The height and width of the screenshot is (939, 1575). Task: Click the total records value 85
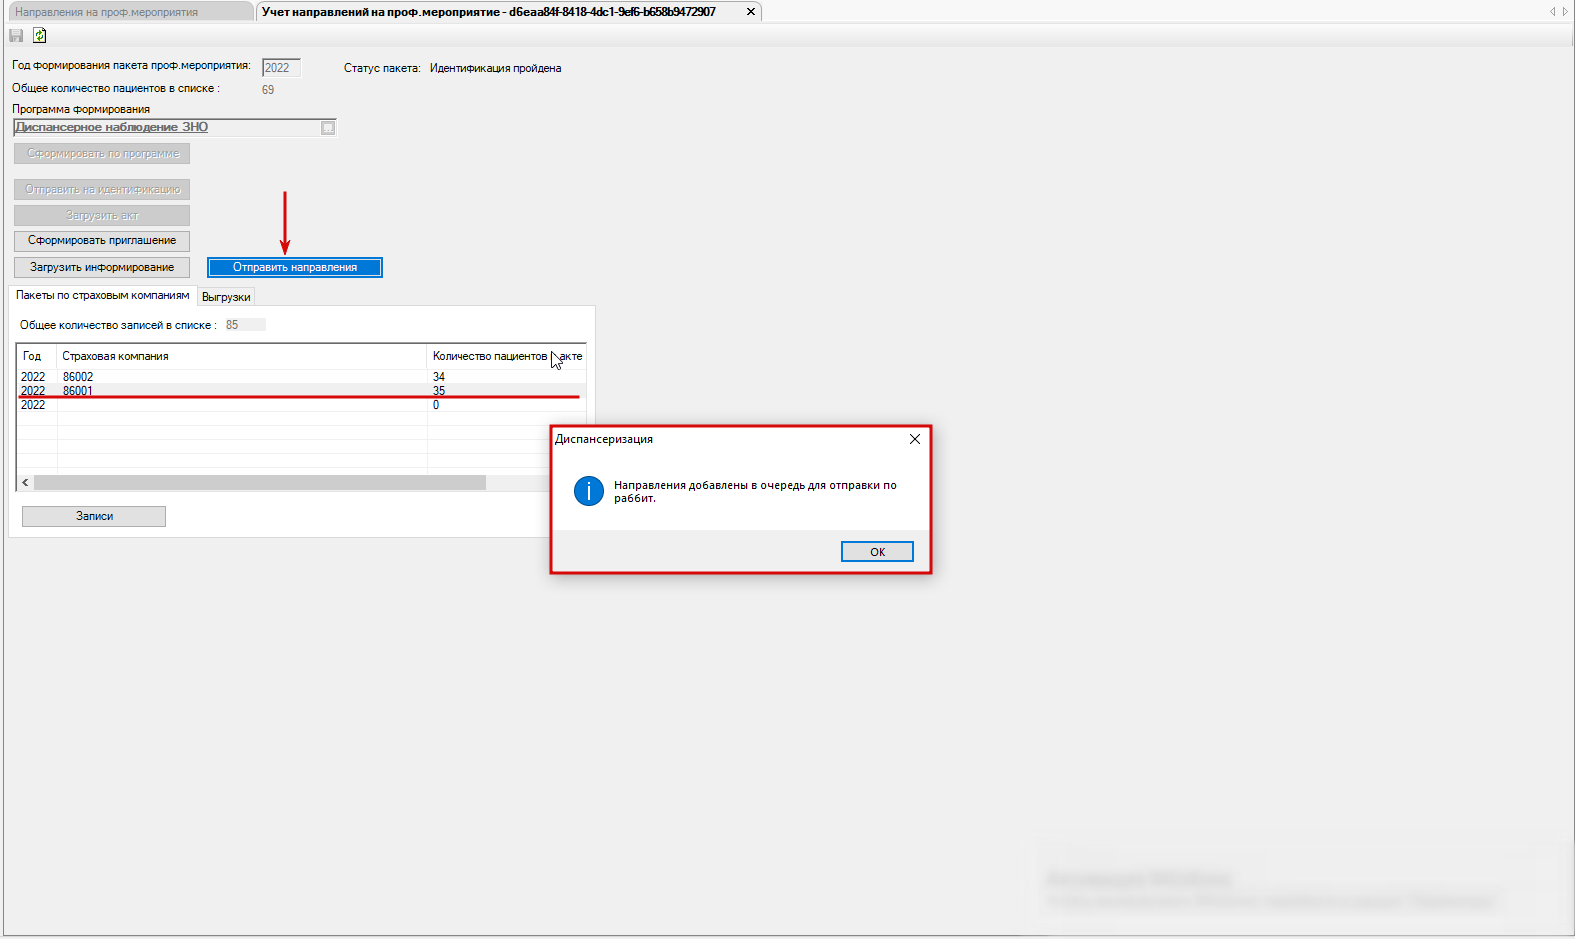[232, 325]
